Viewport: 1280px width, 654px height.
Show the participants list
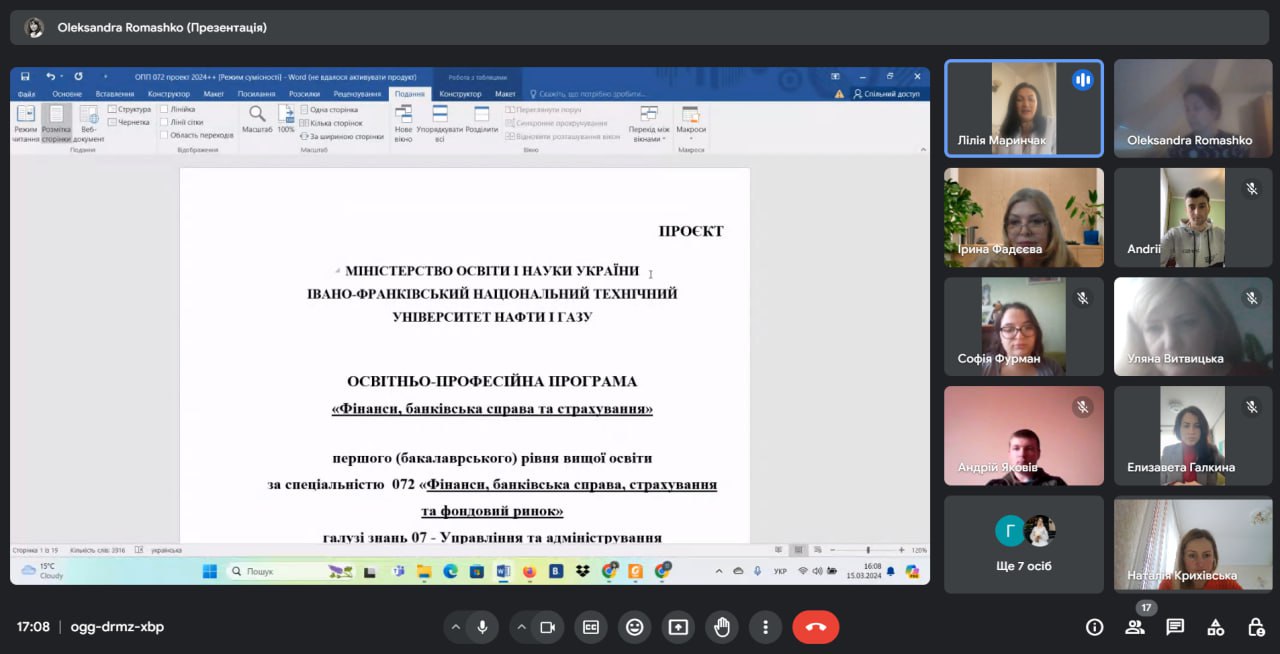pos(1135,627)
